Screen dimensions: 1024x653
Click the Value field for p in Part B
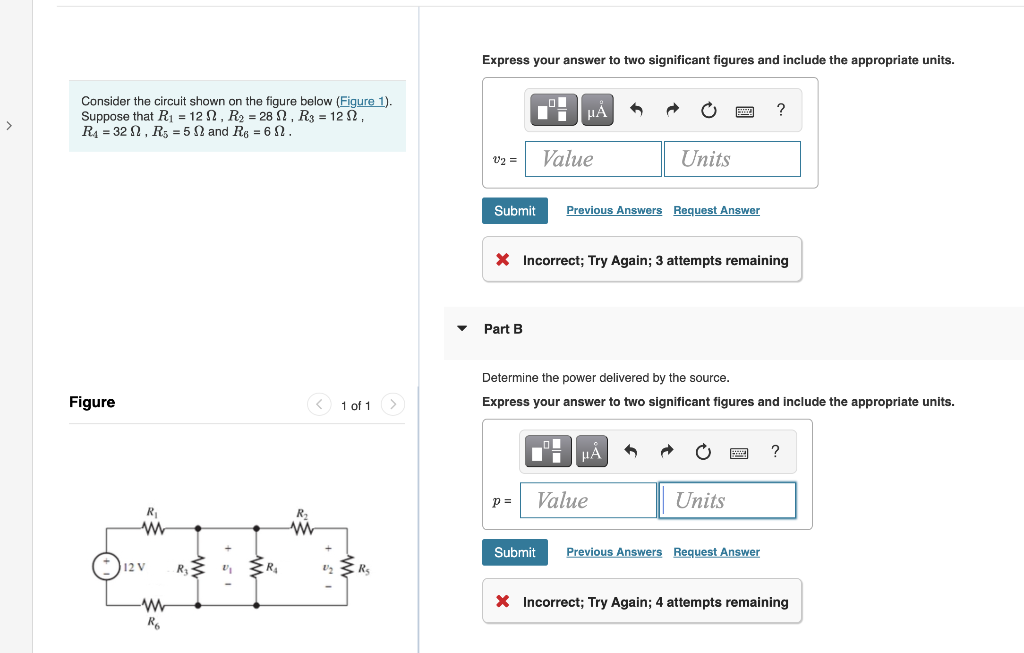[x=588, y=500]
